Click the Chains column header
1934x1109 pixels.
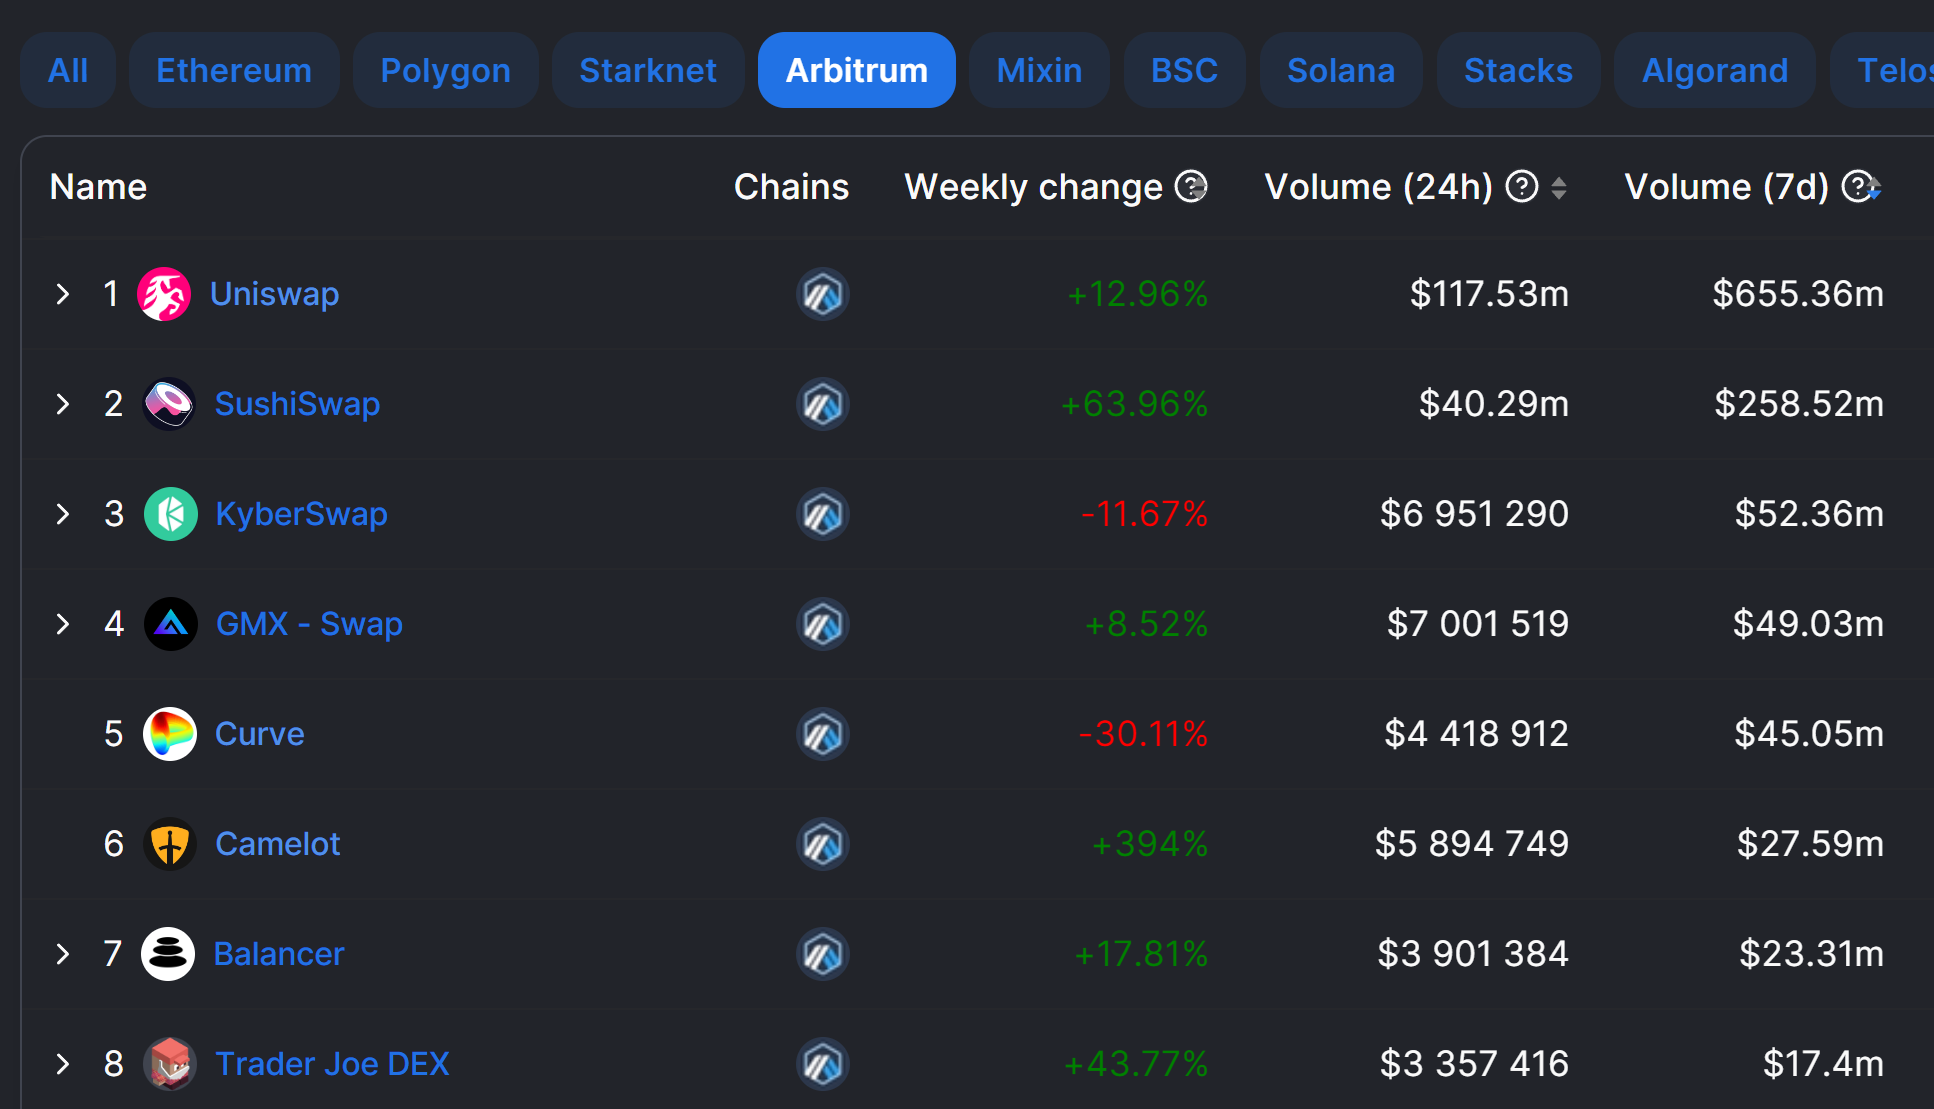(792, 187)
